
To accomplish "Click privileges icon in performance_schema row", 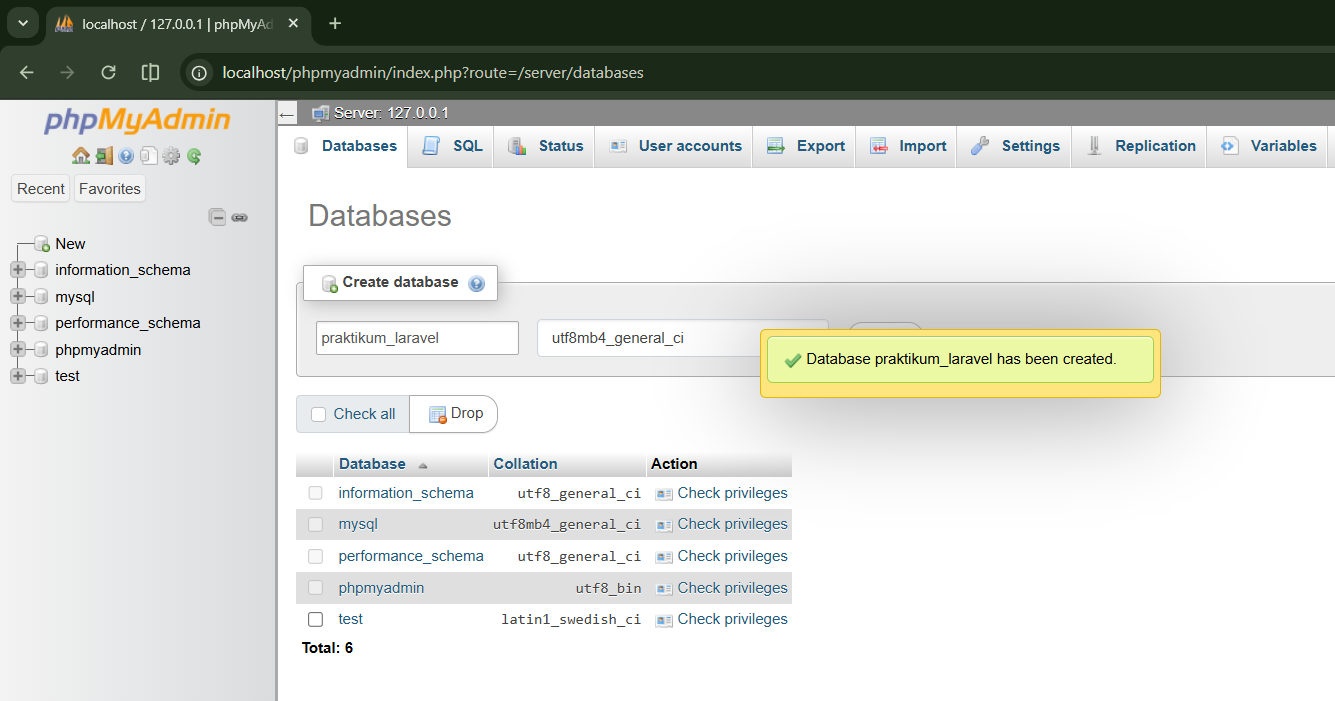I will point(664,557).
